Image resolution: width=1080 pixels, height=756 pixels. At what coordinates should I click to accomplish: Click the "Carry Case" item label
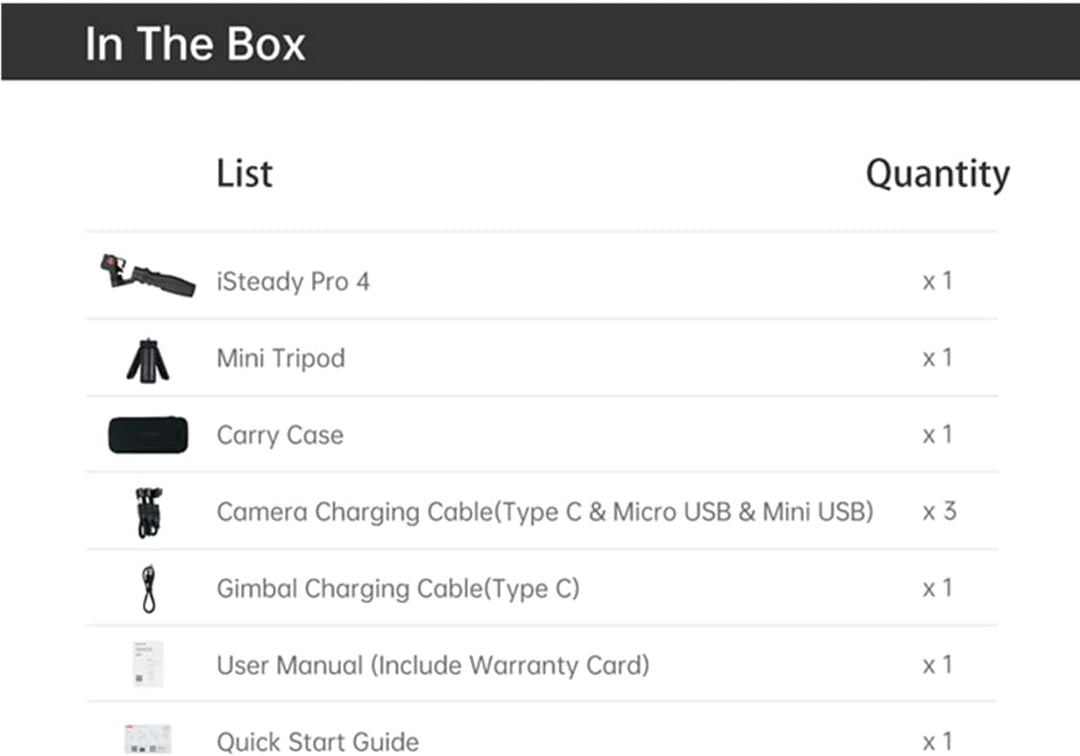(280, 435)
